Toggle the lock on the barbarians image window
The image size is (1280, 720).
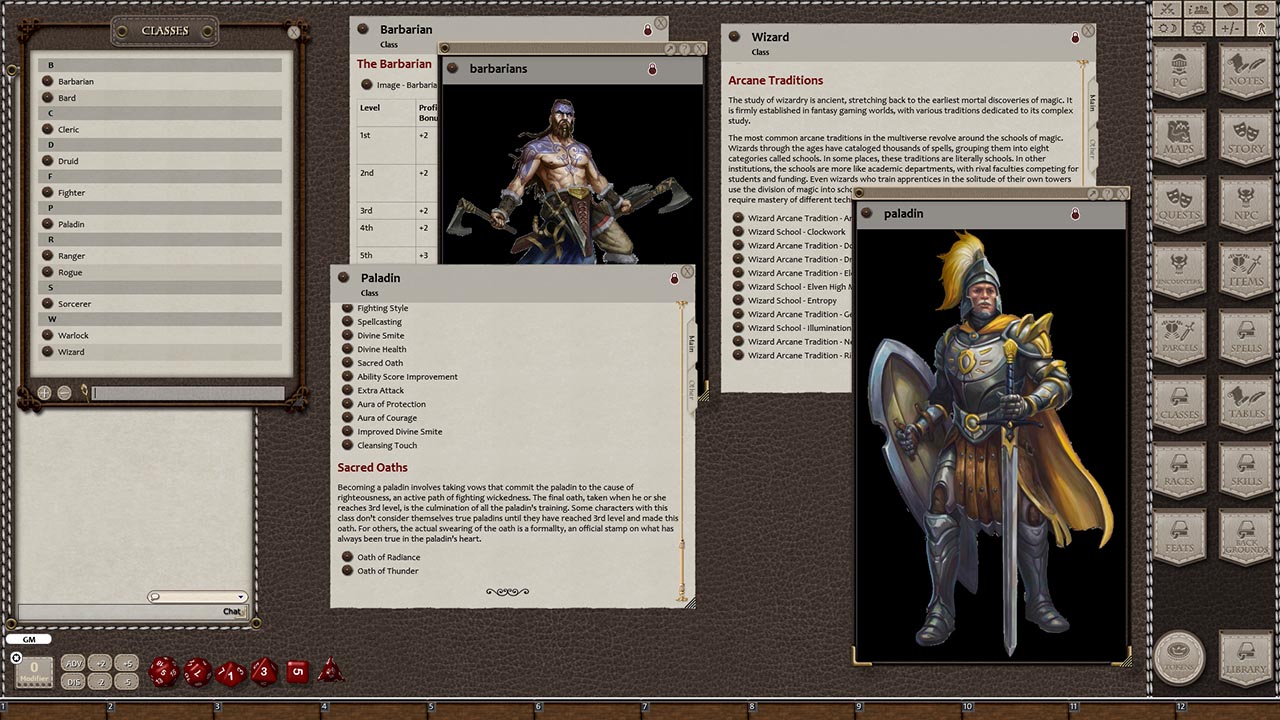(x=652, y=69)
